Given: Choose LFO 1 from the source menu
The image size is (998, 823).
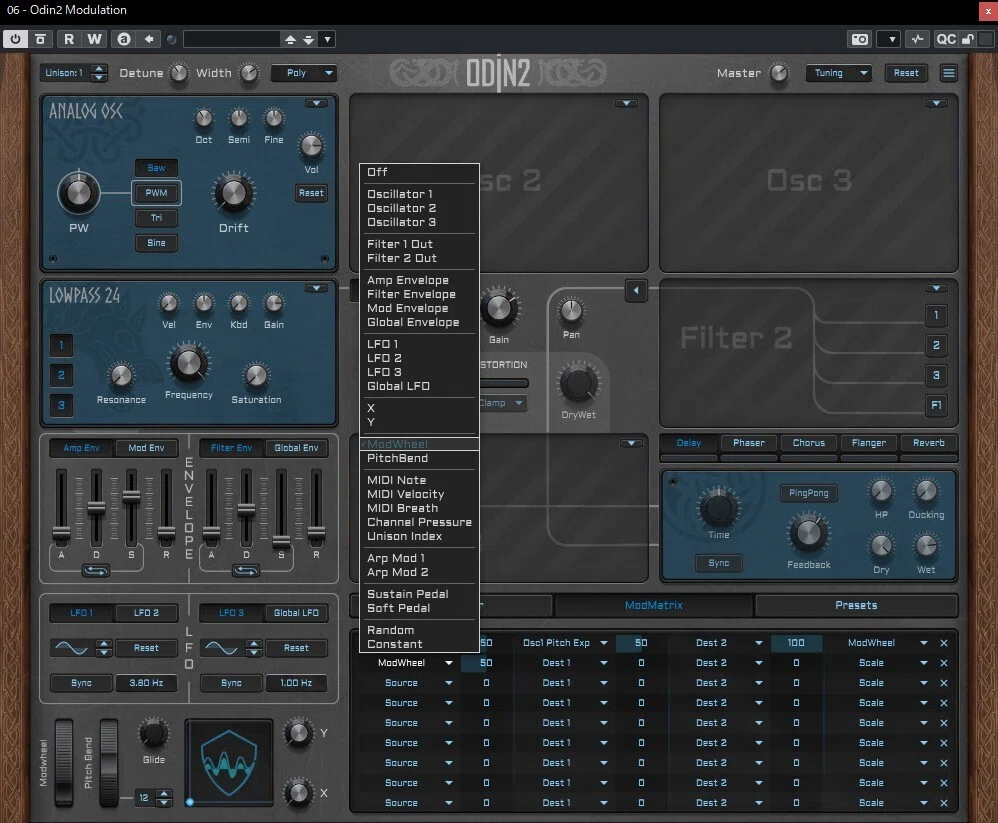Looking at the screenshot, I should point(383,344).
